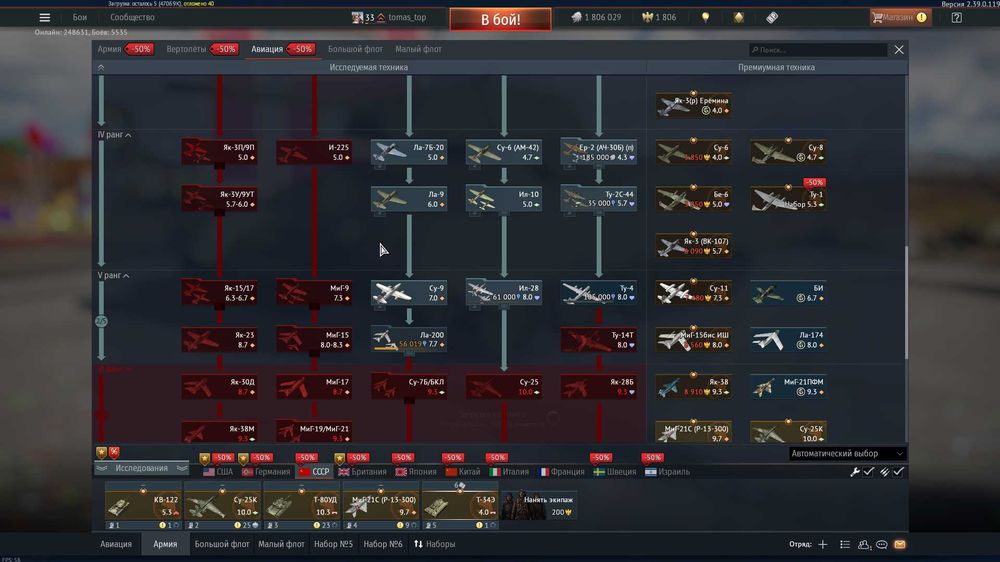
Task: Select the Ил-10 aircraft
Action: click(x=504, y=199)
